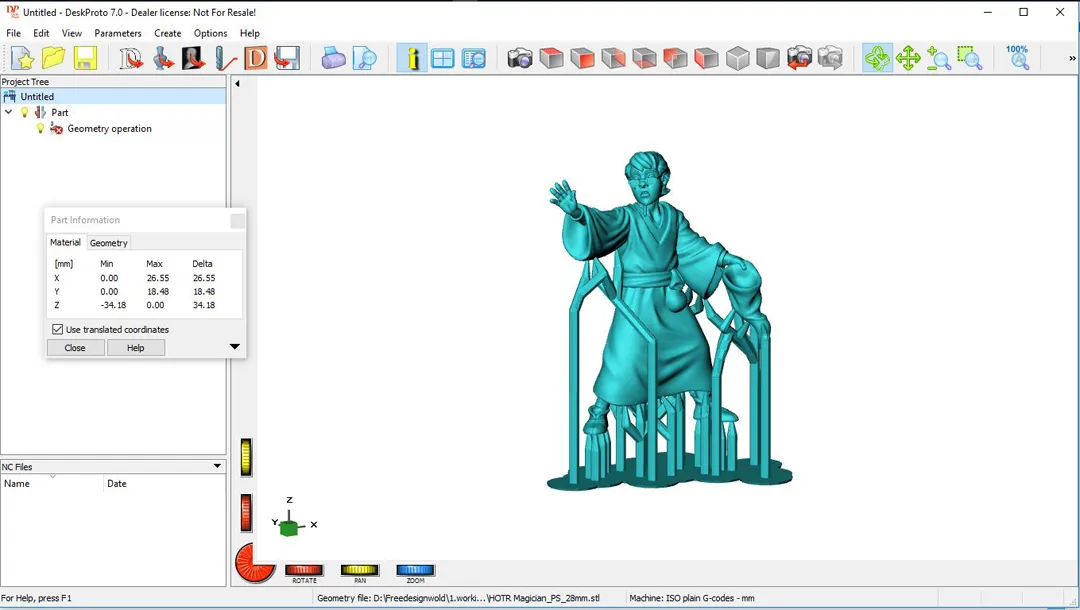Uncheck Use translated coordinates

(x=58, y=329)
